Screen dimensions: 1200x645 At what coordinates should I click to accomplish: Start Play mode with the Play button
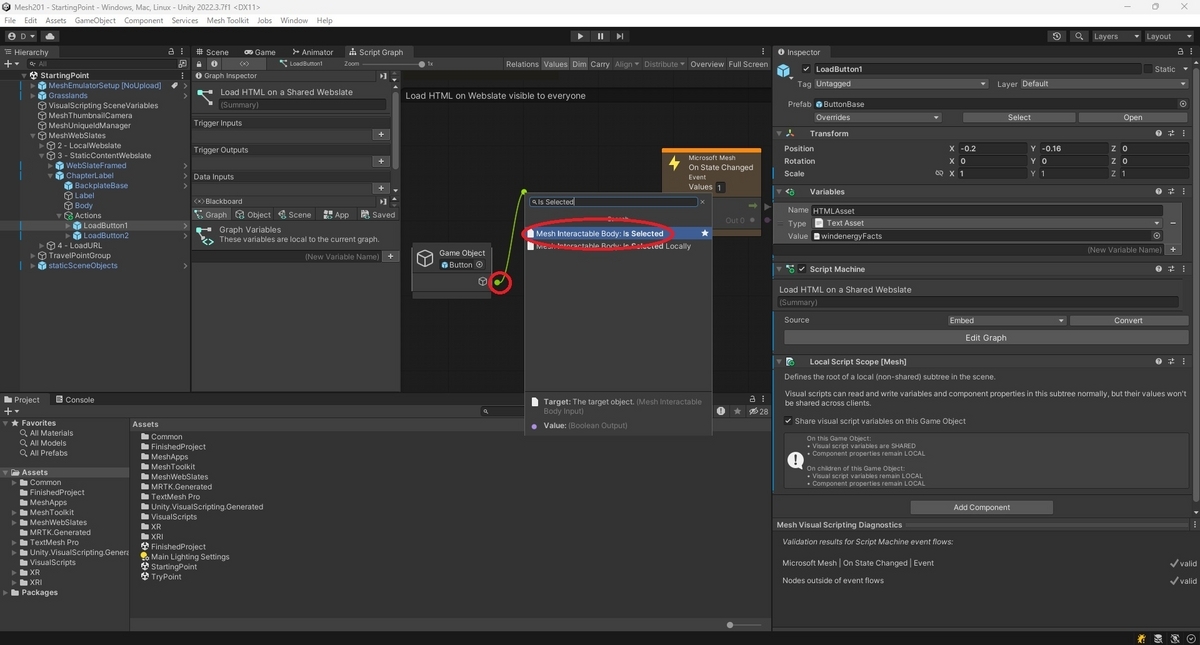[580, 36]
